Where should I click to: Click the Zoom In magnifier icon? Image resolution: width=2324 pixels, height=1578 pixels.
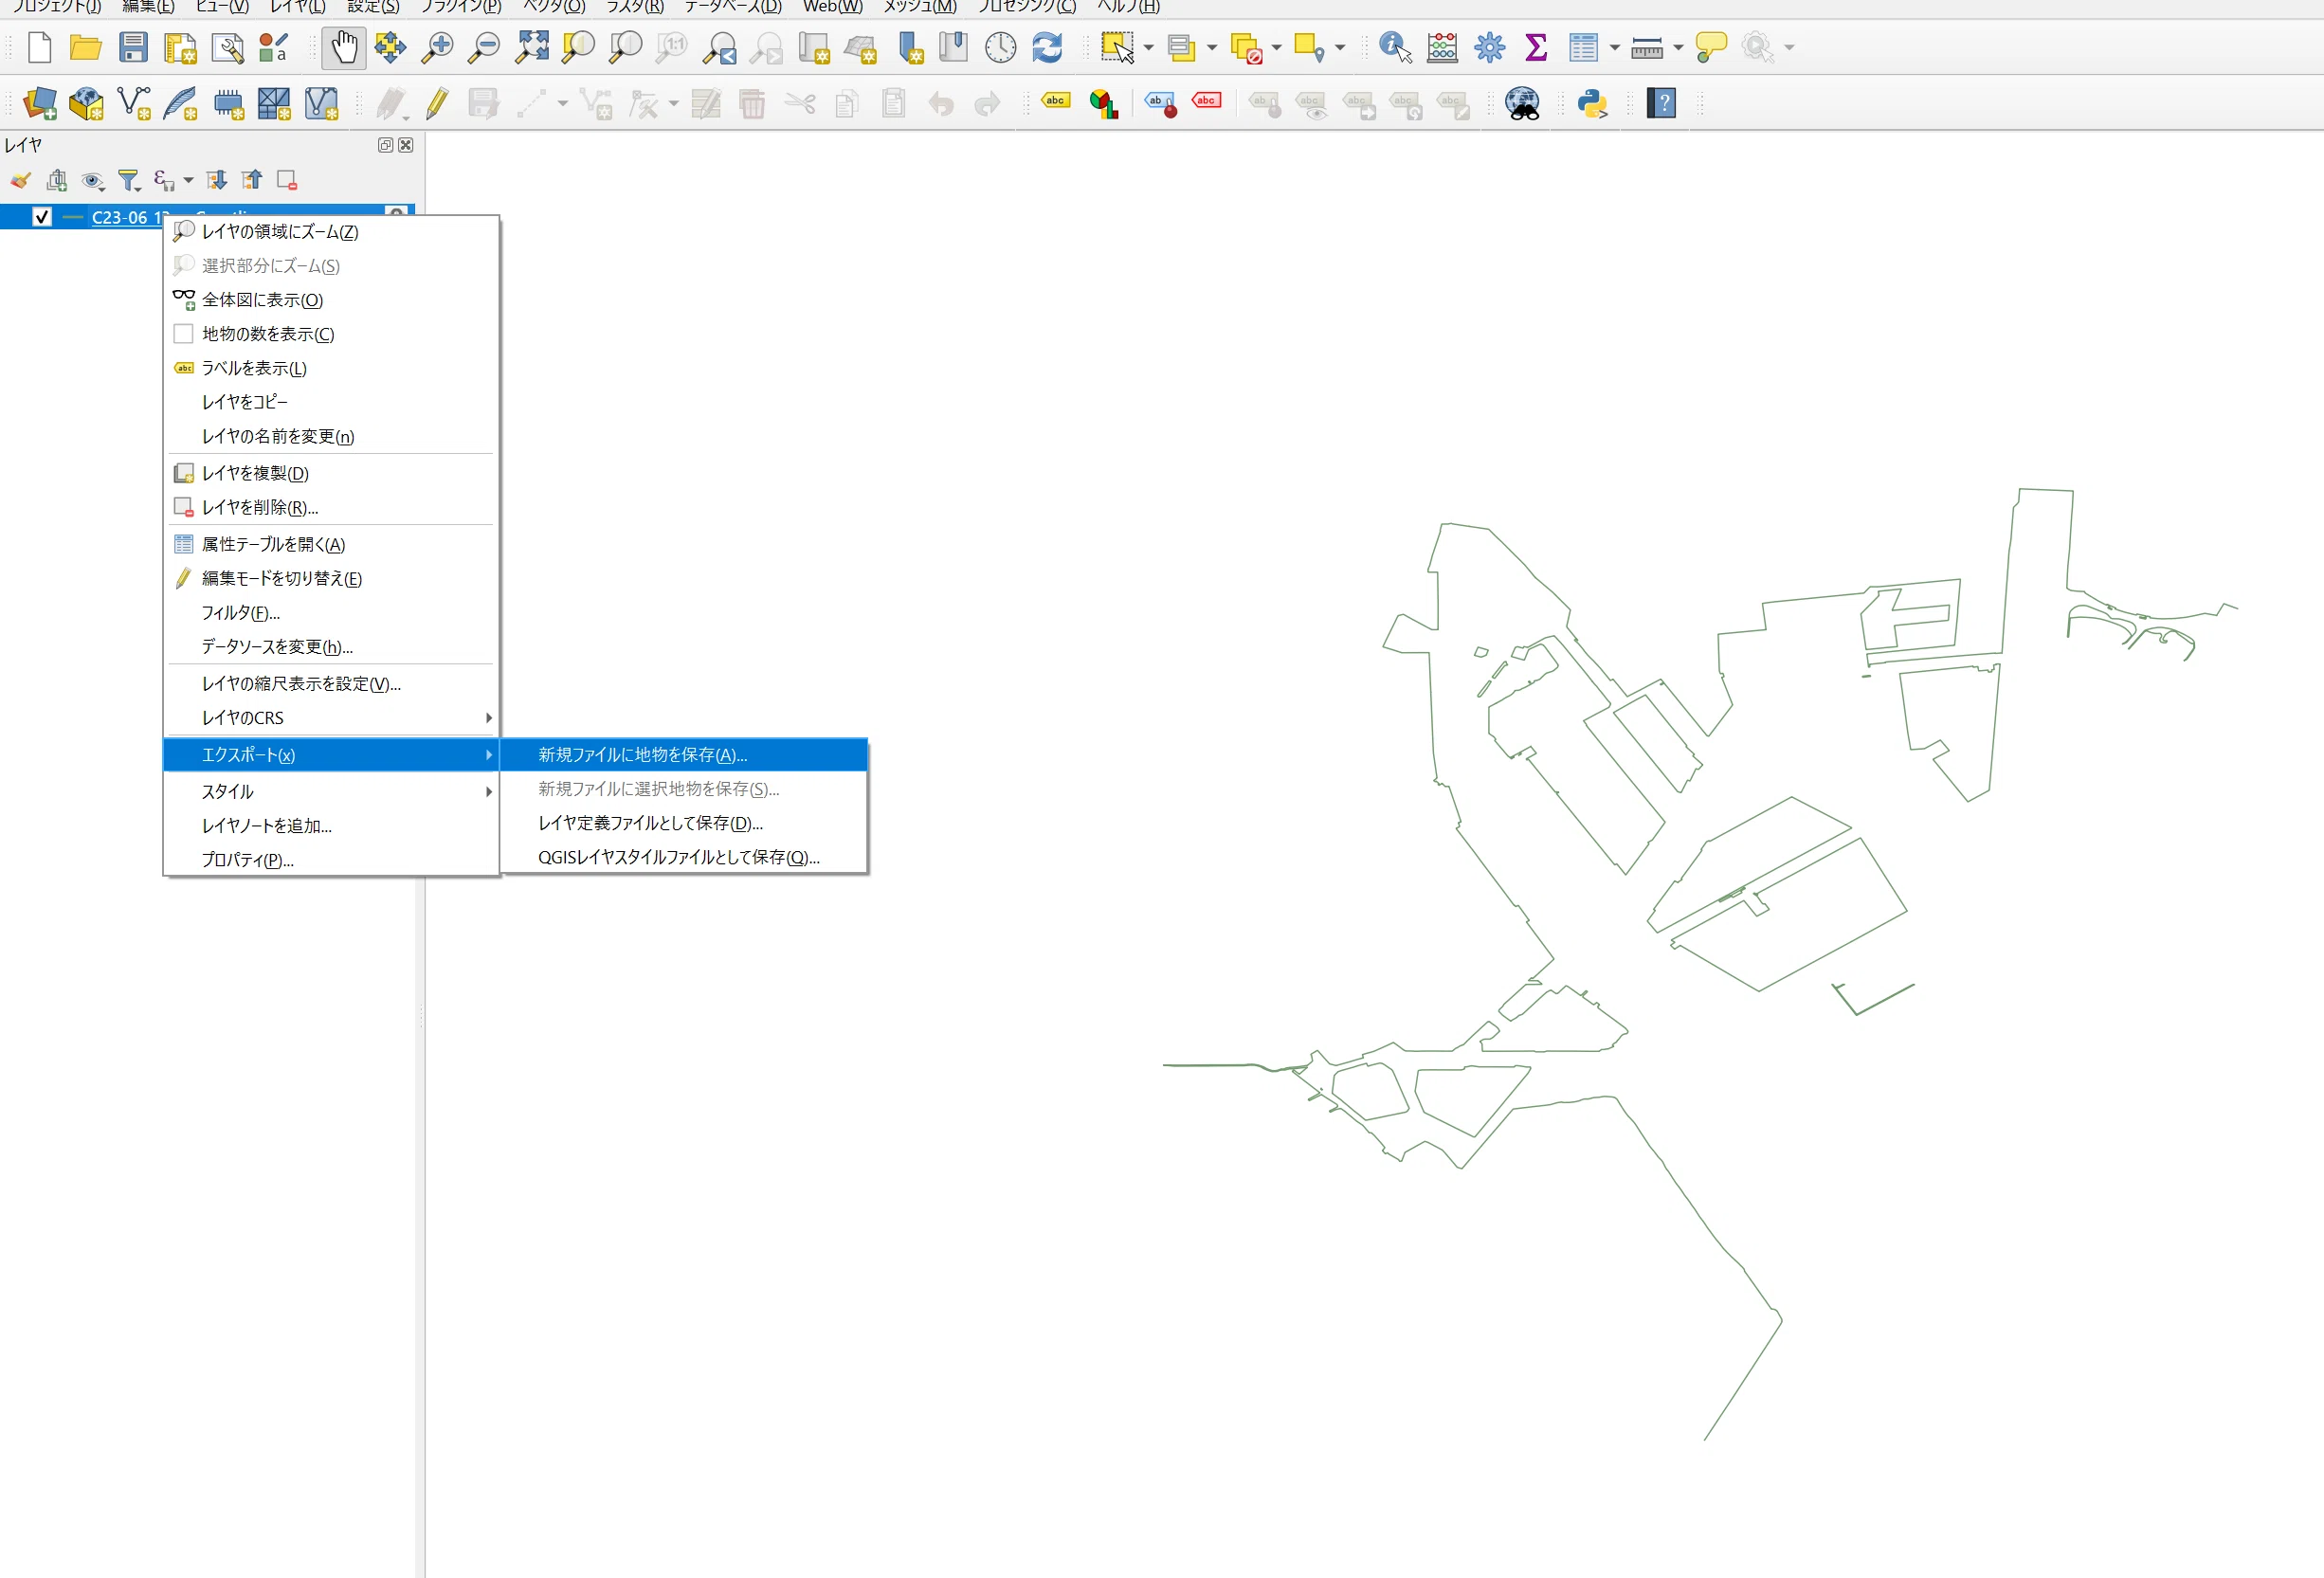click(437, 47)
